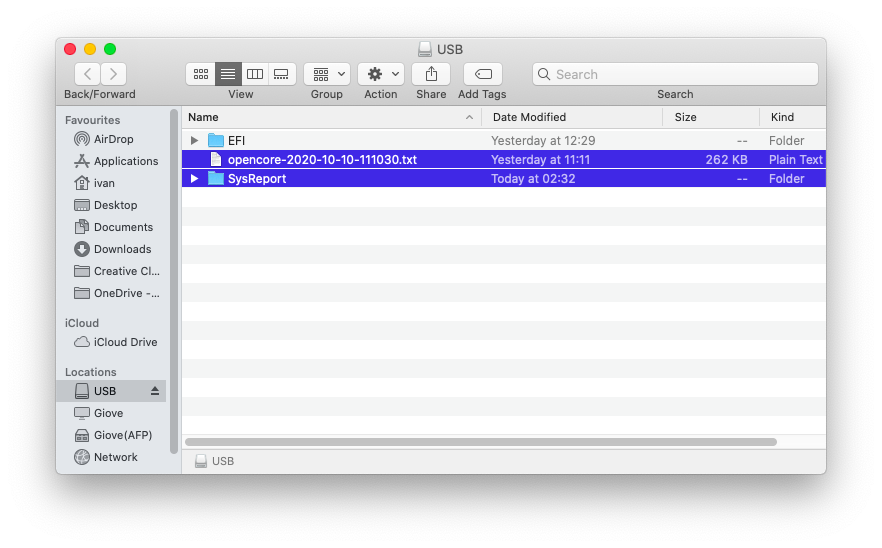Open Downloads in the sidebar

pyautogui.click(x=112, y=249)
